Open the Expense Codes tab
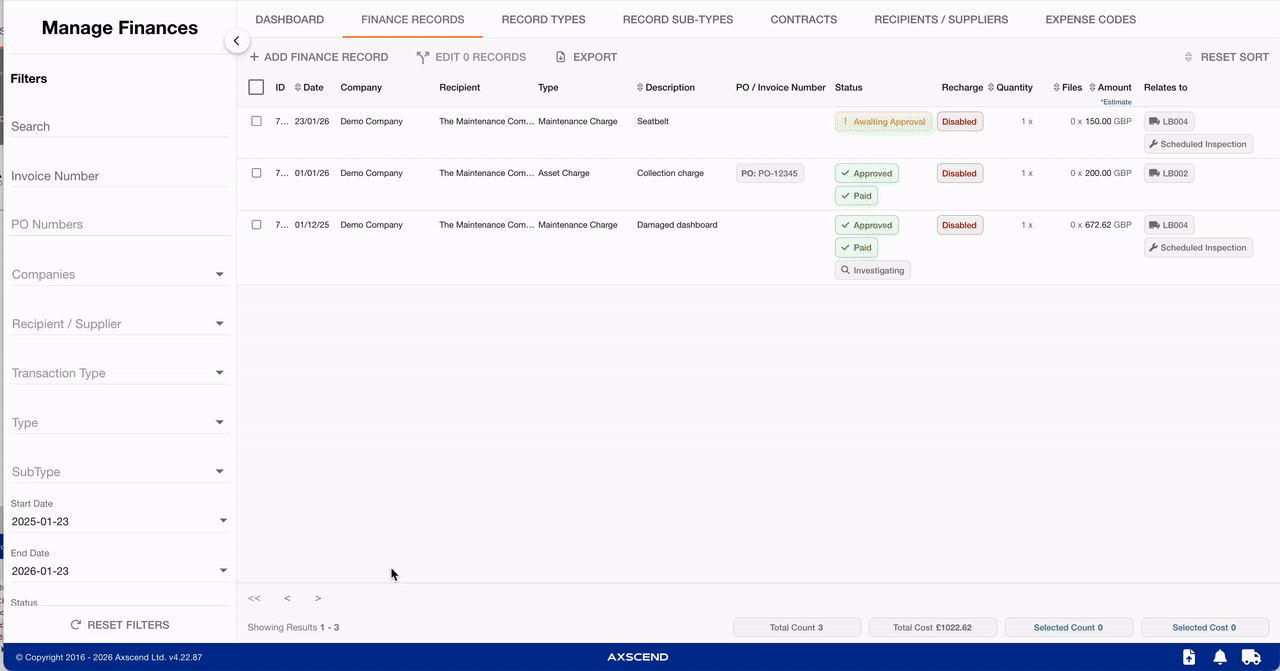This screenshot has height=671, width=1280. tap(1090, 19)
